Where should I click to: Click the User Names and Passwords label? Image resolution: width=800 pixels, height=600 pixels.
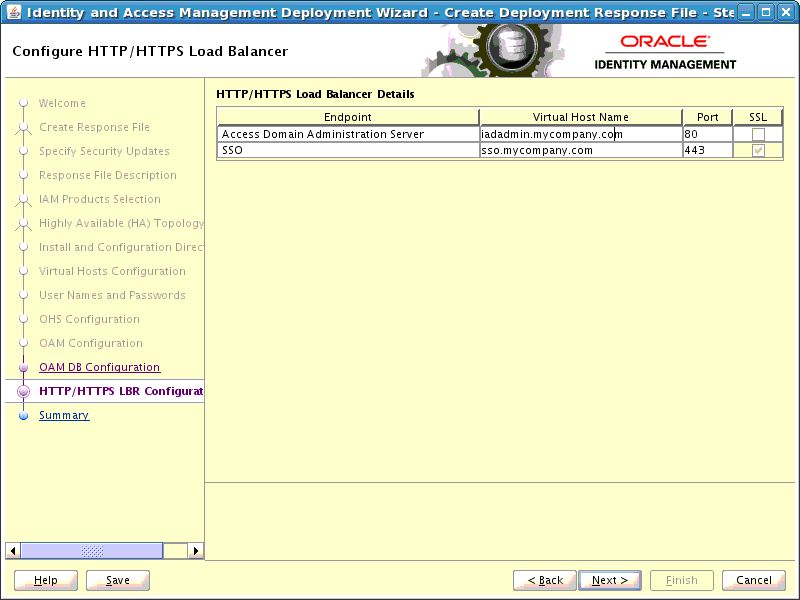pos(112,295)
